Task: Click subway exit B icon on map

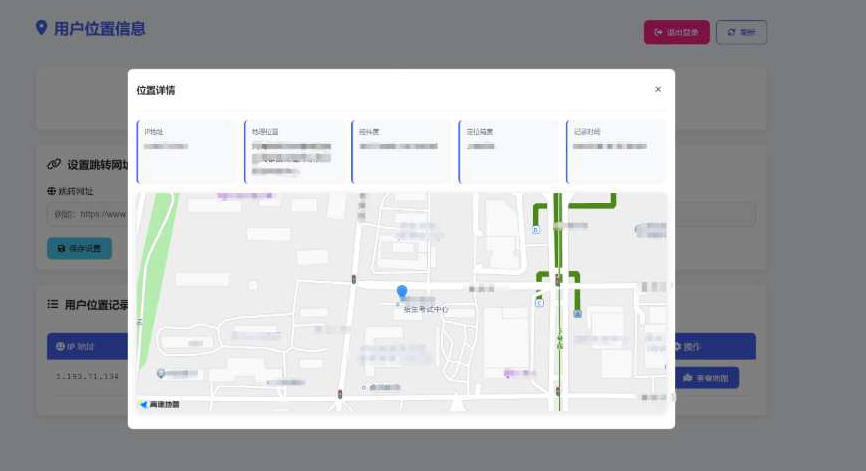Action: [x=536, y=230]
